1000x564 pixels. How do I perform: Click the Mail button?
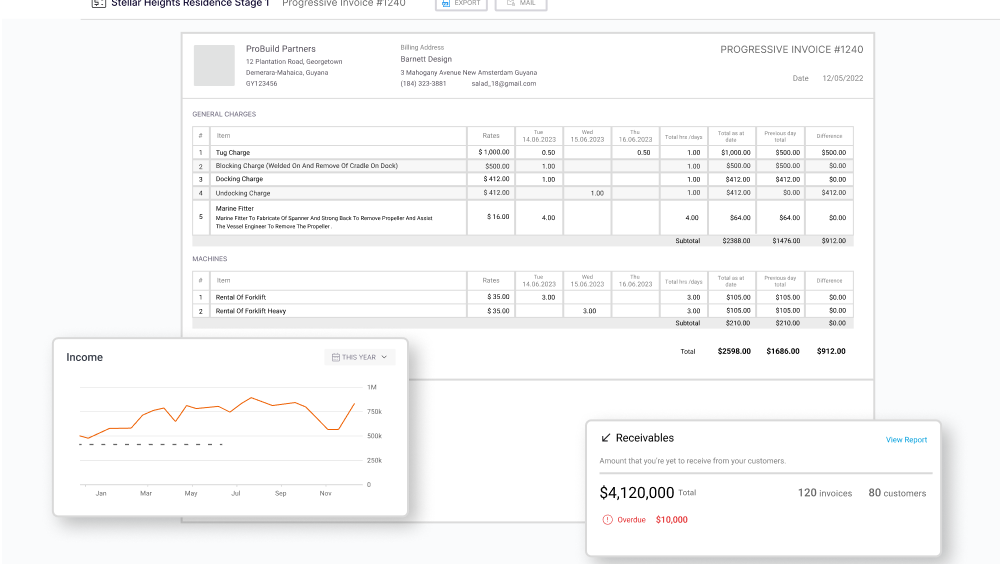pos(521,4)
